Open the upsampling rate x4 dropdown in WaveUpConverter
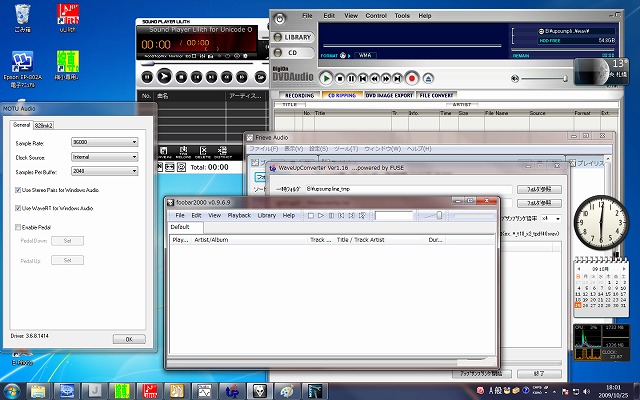Viewport: 640px width, 400px height. tap(551, 219)
